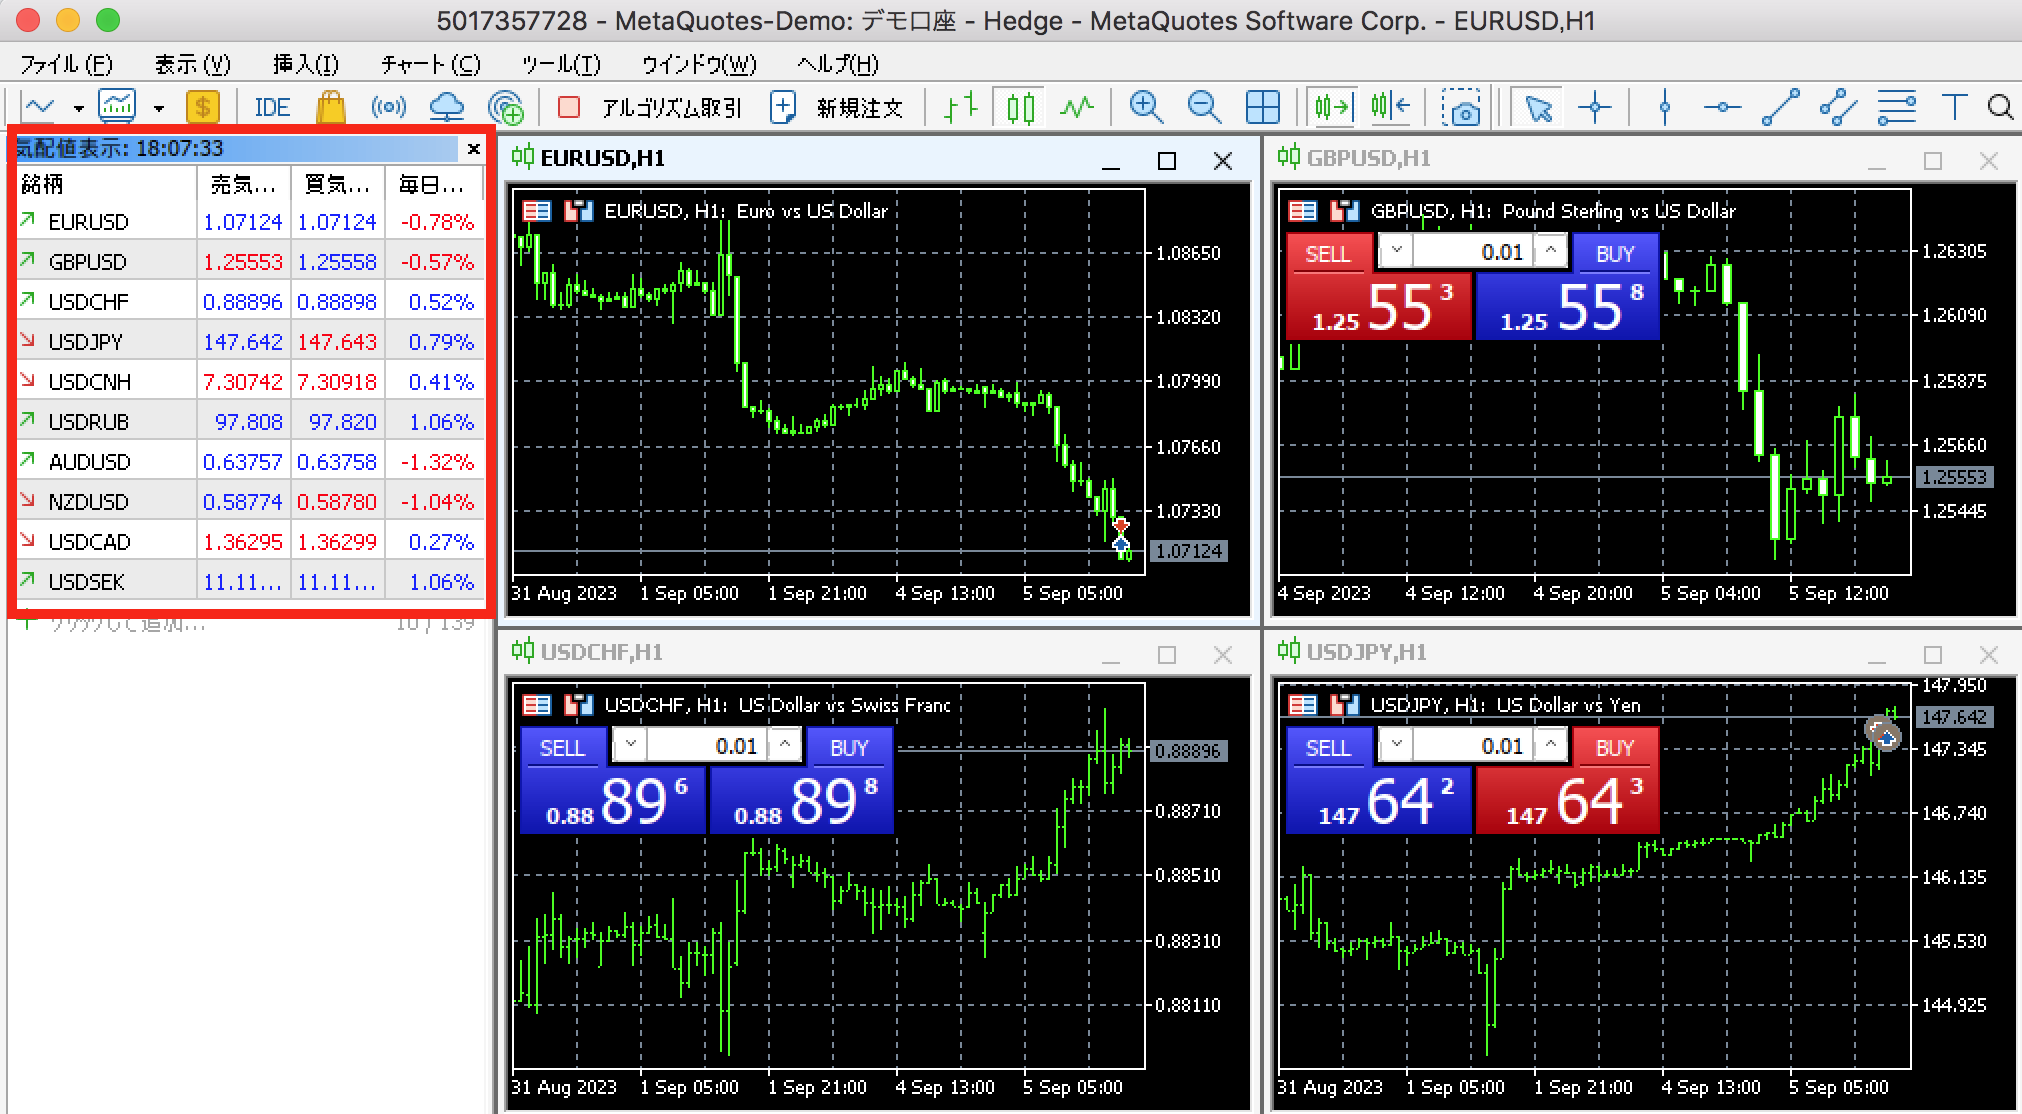
Task: Decrease lot volume on USDCHF chart
Action: click(630, 745)
